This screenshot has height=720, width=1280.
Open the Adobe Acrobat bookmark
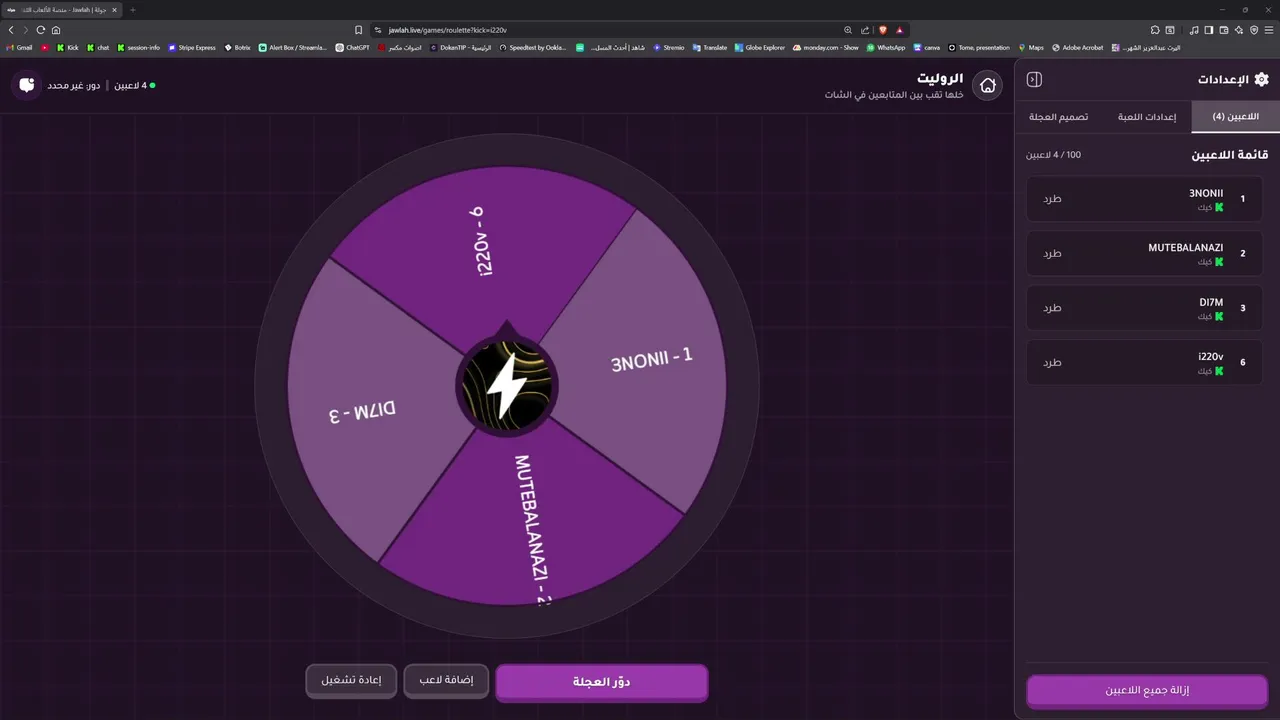[x=1078, y=47]
